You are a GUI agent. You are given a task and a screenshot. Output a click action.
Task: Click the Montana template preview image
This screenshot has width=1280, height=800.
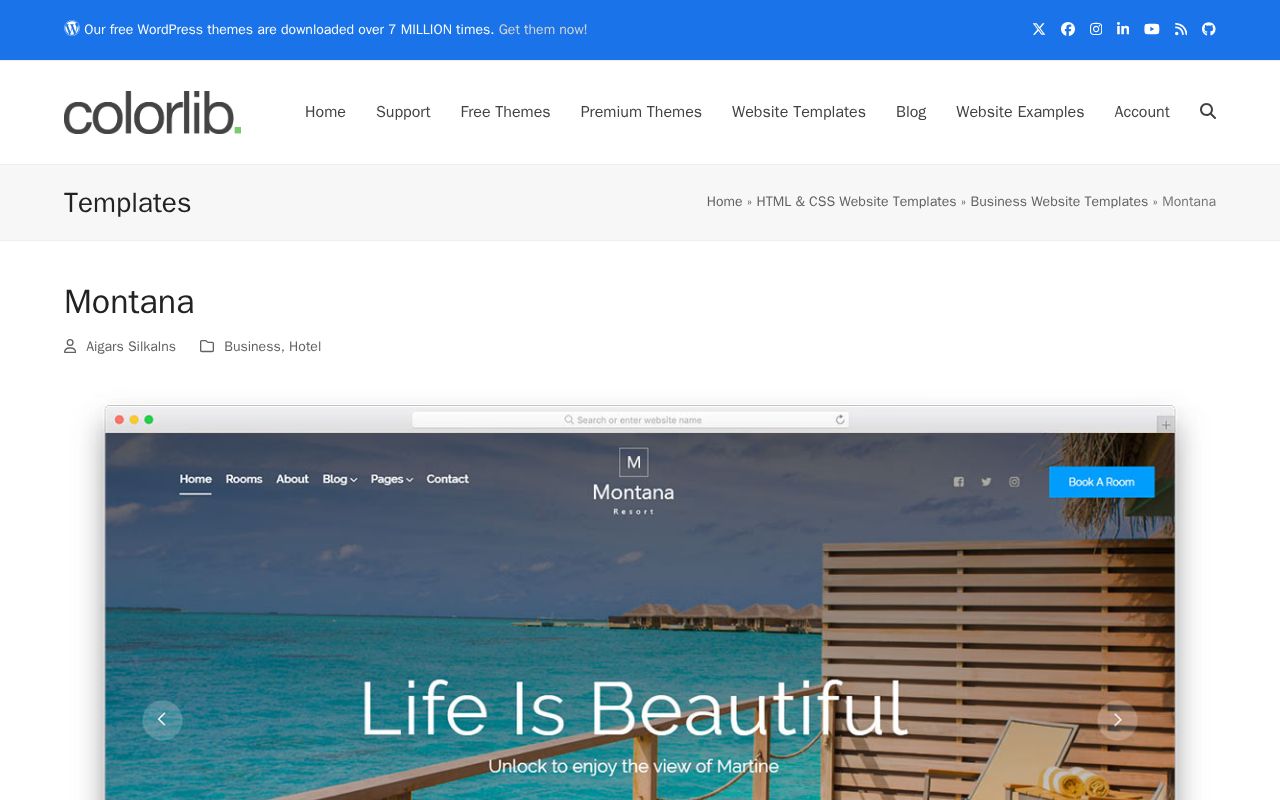click(640, 602)
